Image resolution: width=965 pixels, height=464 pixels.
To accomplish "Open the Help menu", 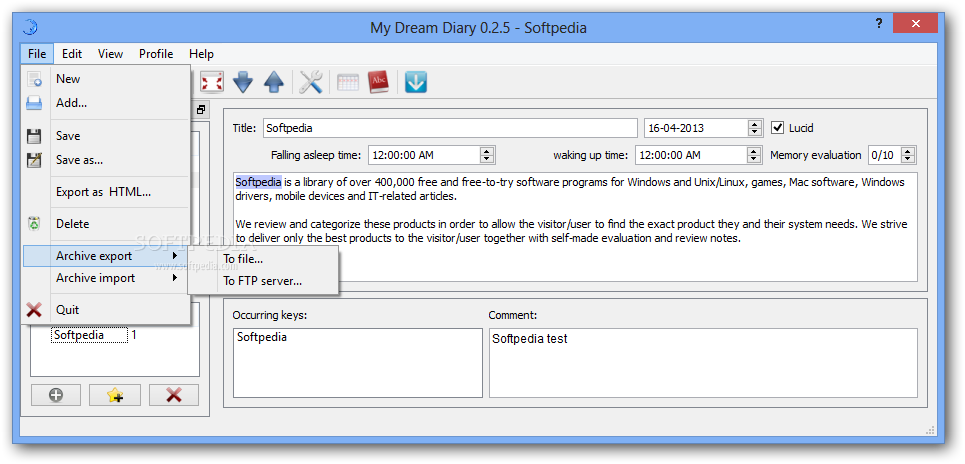I will tap(201, 54).
